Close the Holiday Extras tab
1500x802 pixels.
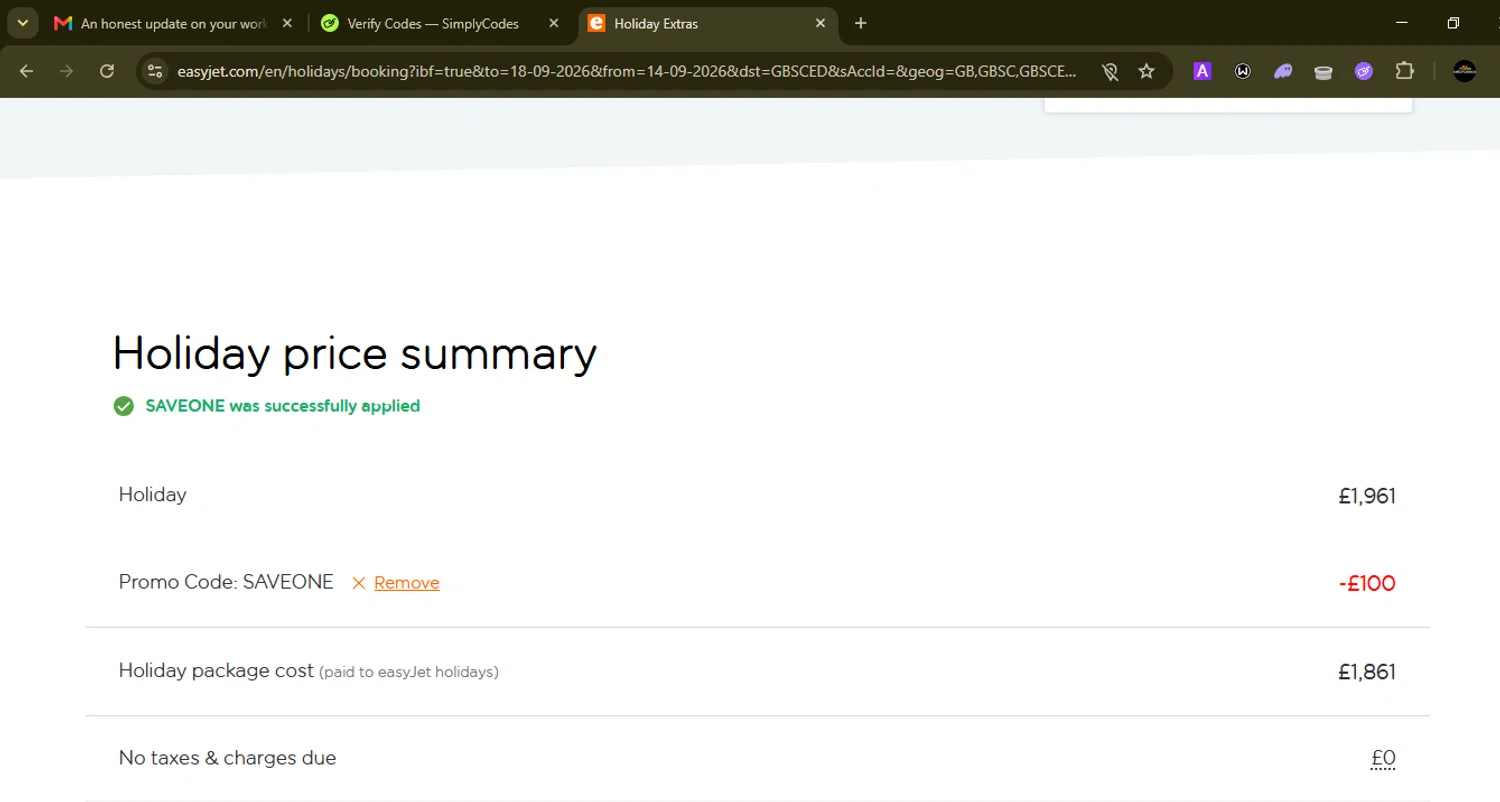point(821,23)
